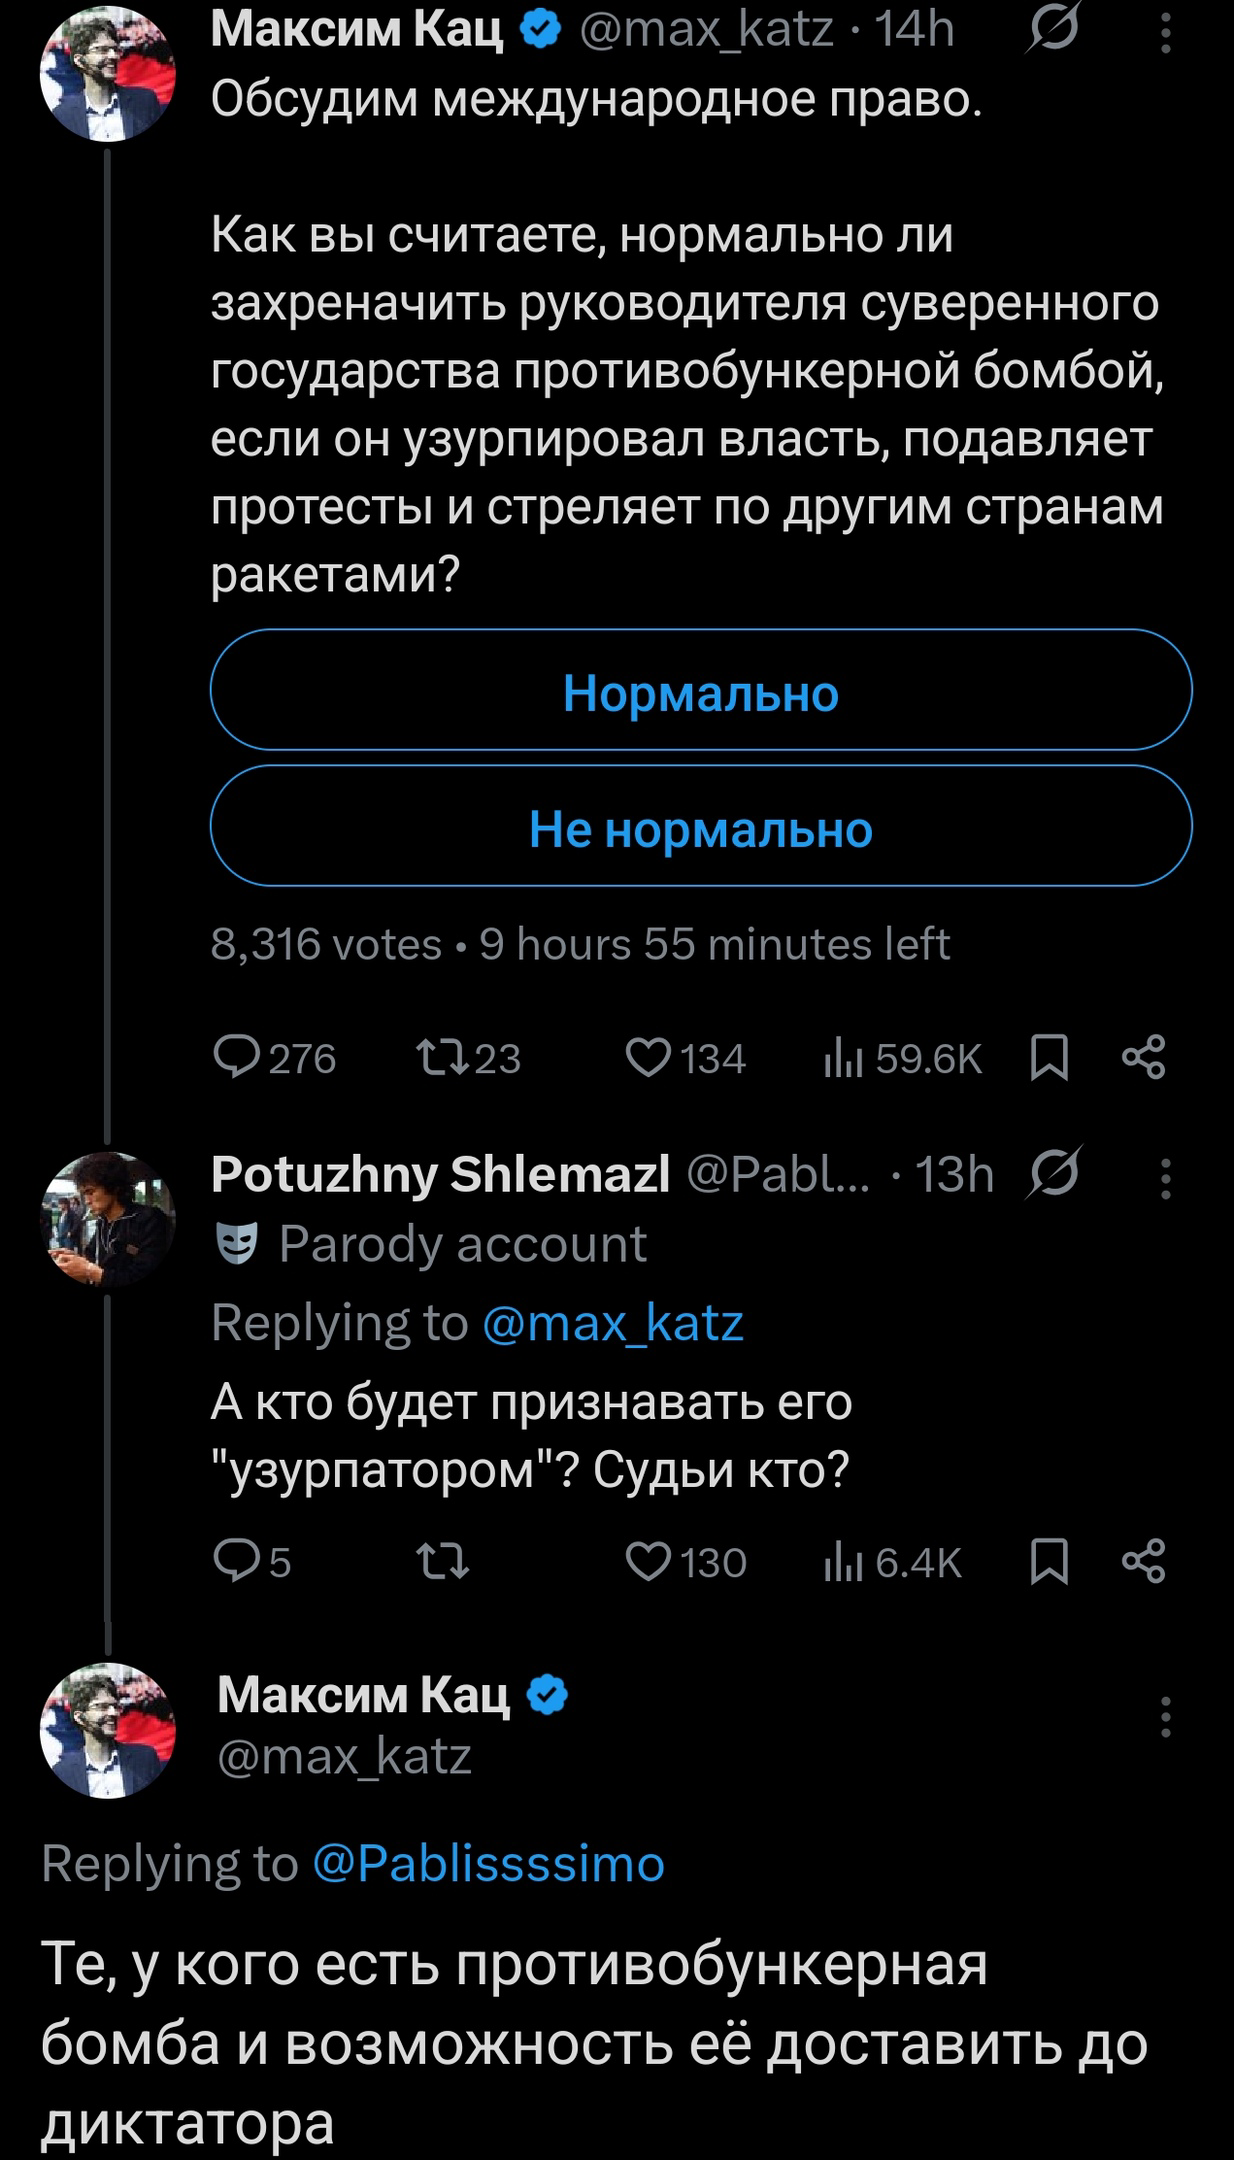Bookmark Potuzhny Shlemazl's reply

[x=1049, y=1562]
